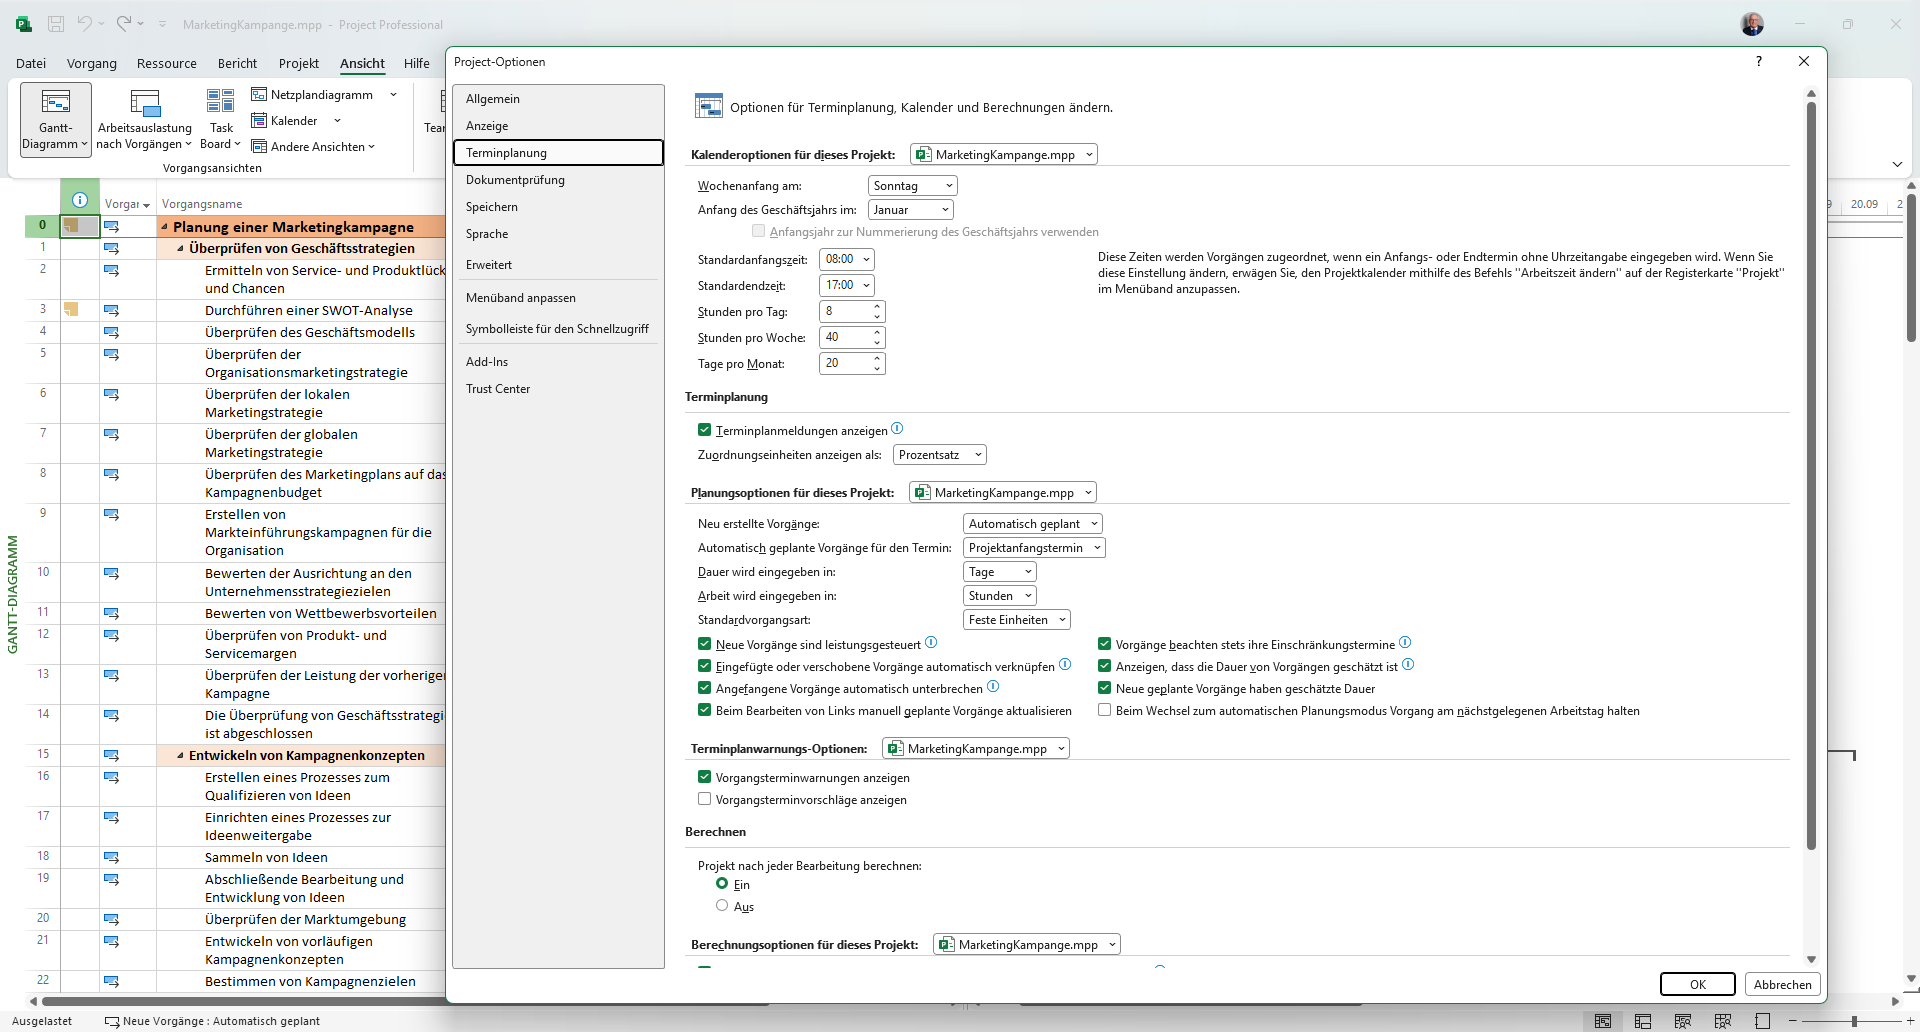
Task: Uncheck Terminplanmeldungen anzeigen checkbox
Action: click(704, 430)
